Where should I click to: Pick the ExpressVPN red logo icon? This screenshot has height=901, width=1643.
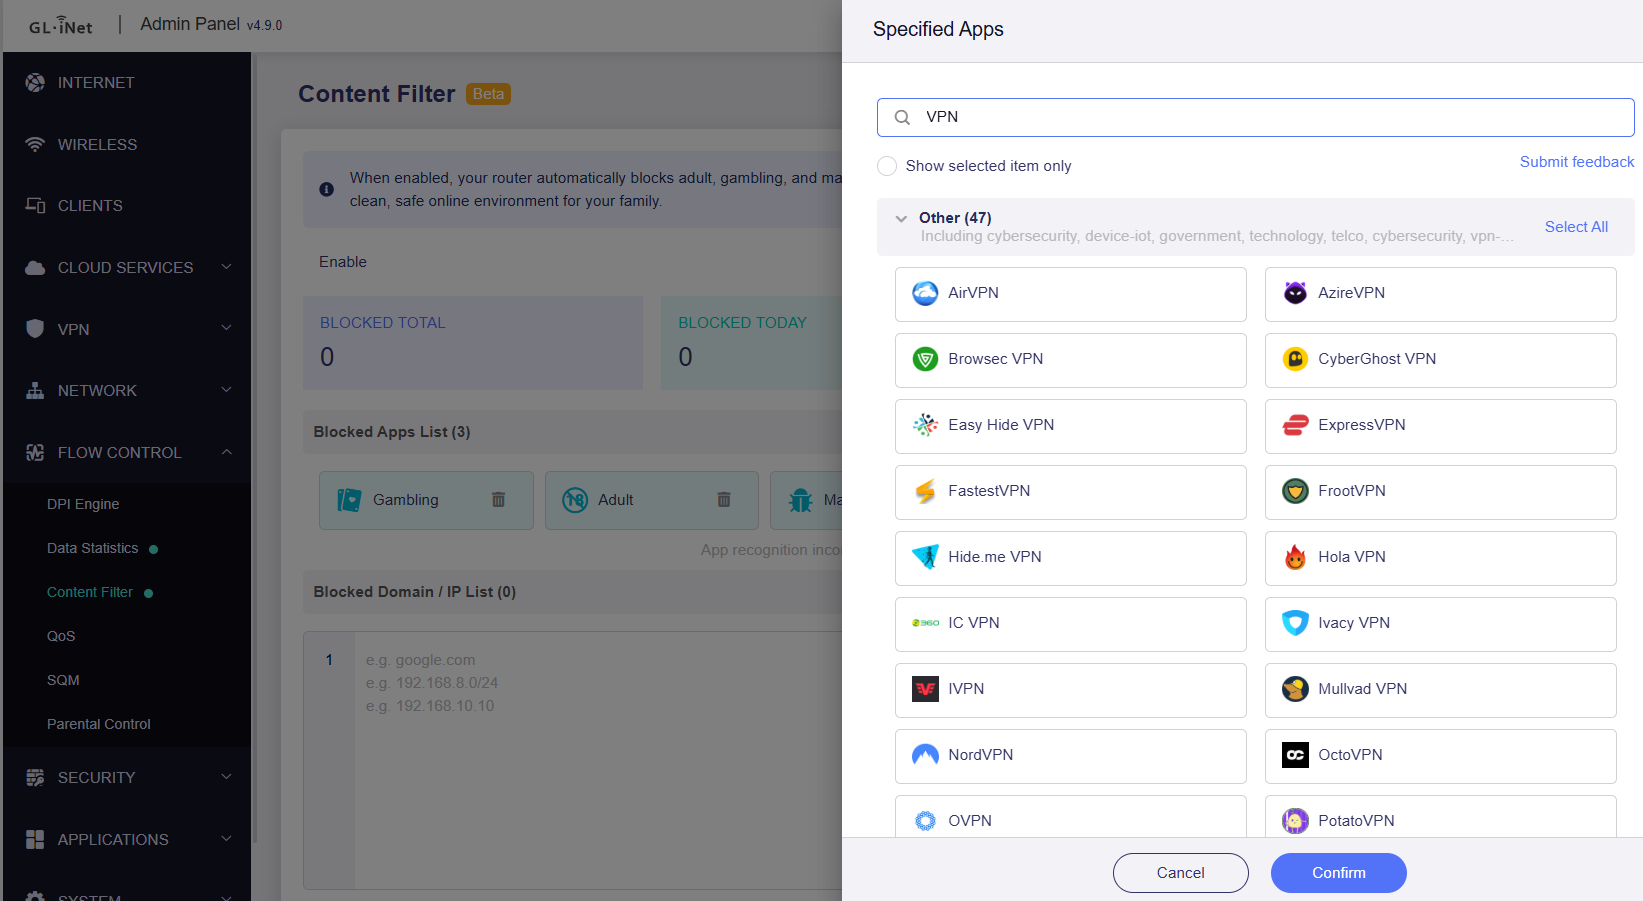pyautogui.click(x=1295, y=425)
